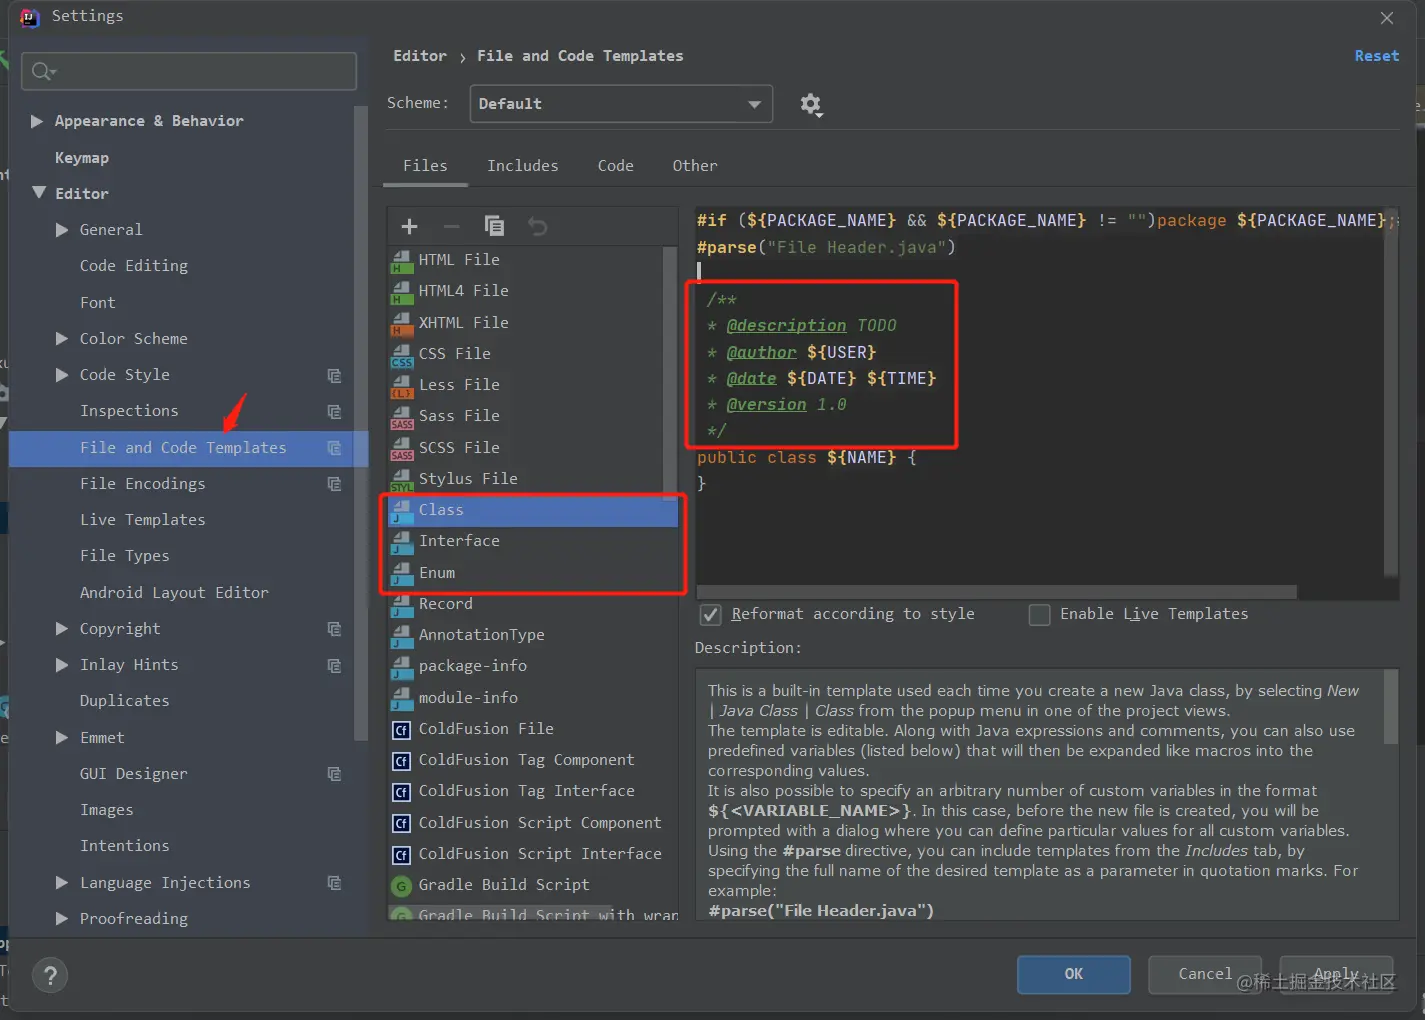Expand the Proofreading node
1425x1020 pixels.
point(62,919)
